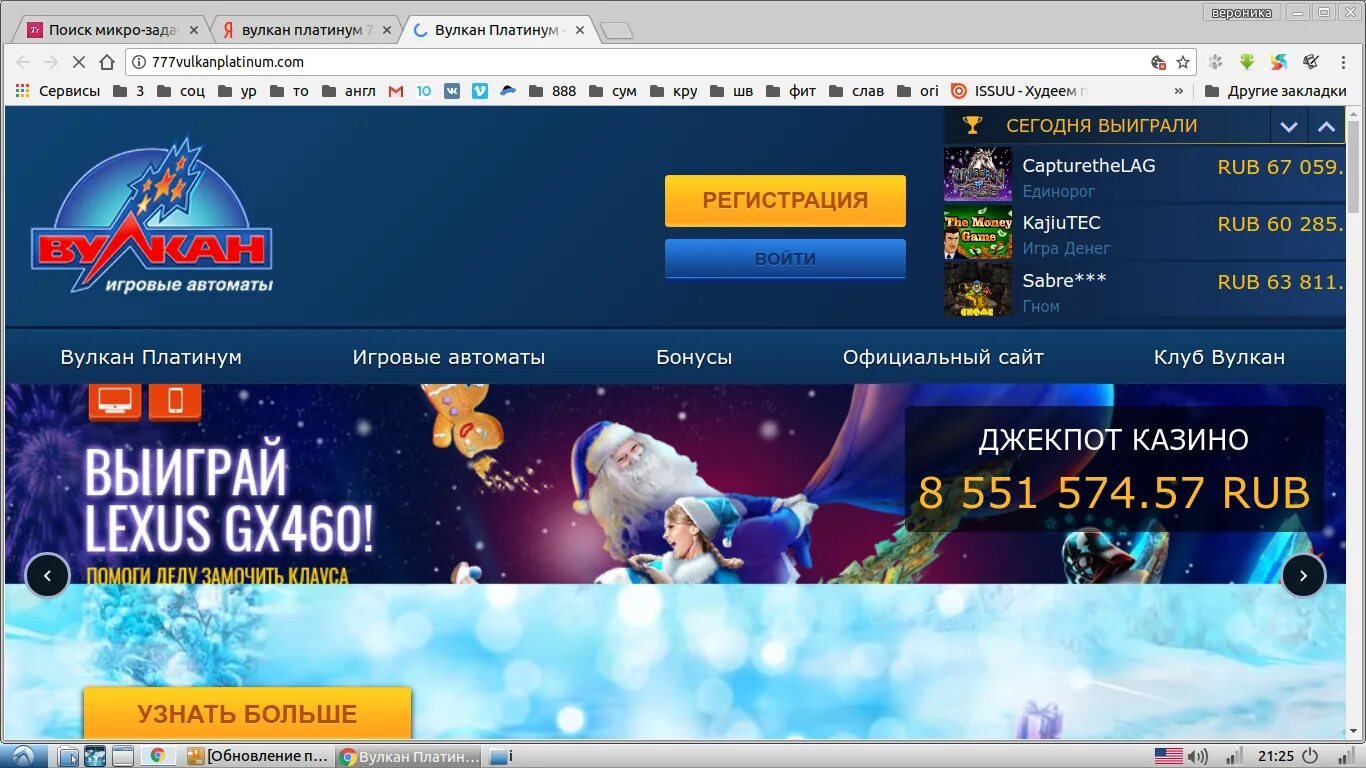
Task: Open the Вулкан Платинум taskbar window
Action: click(410, 756)
